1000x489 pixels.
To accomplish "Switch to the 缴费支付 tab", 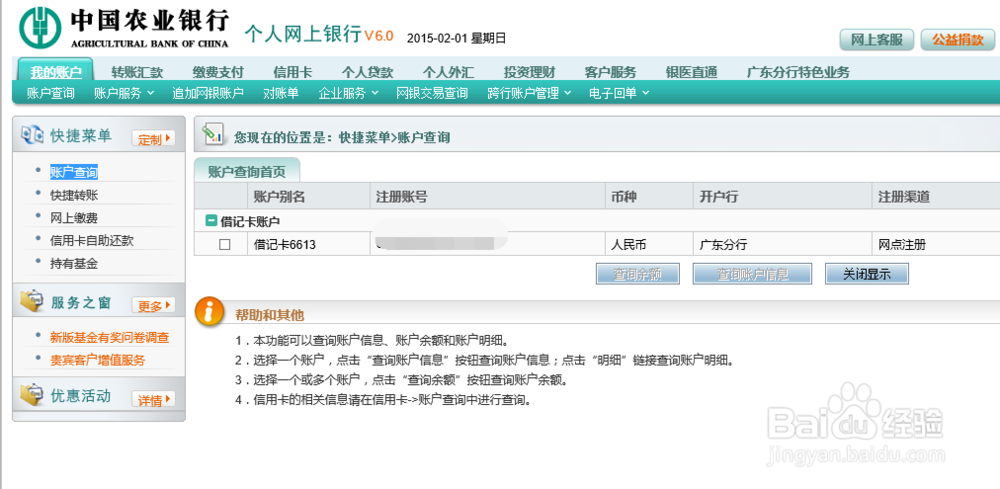I will [218, 72].
